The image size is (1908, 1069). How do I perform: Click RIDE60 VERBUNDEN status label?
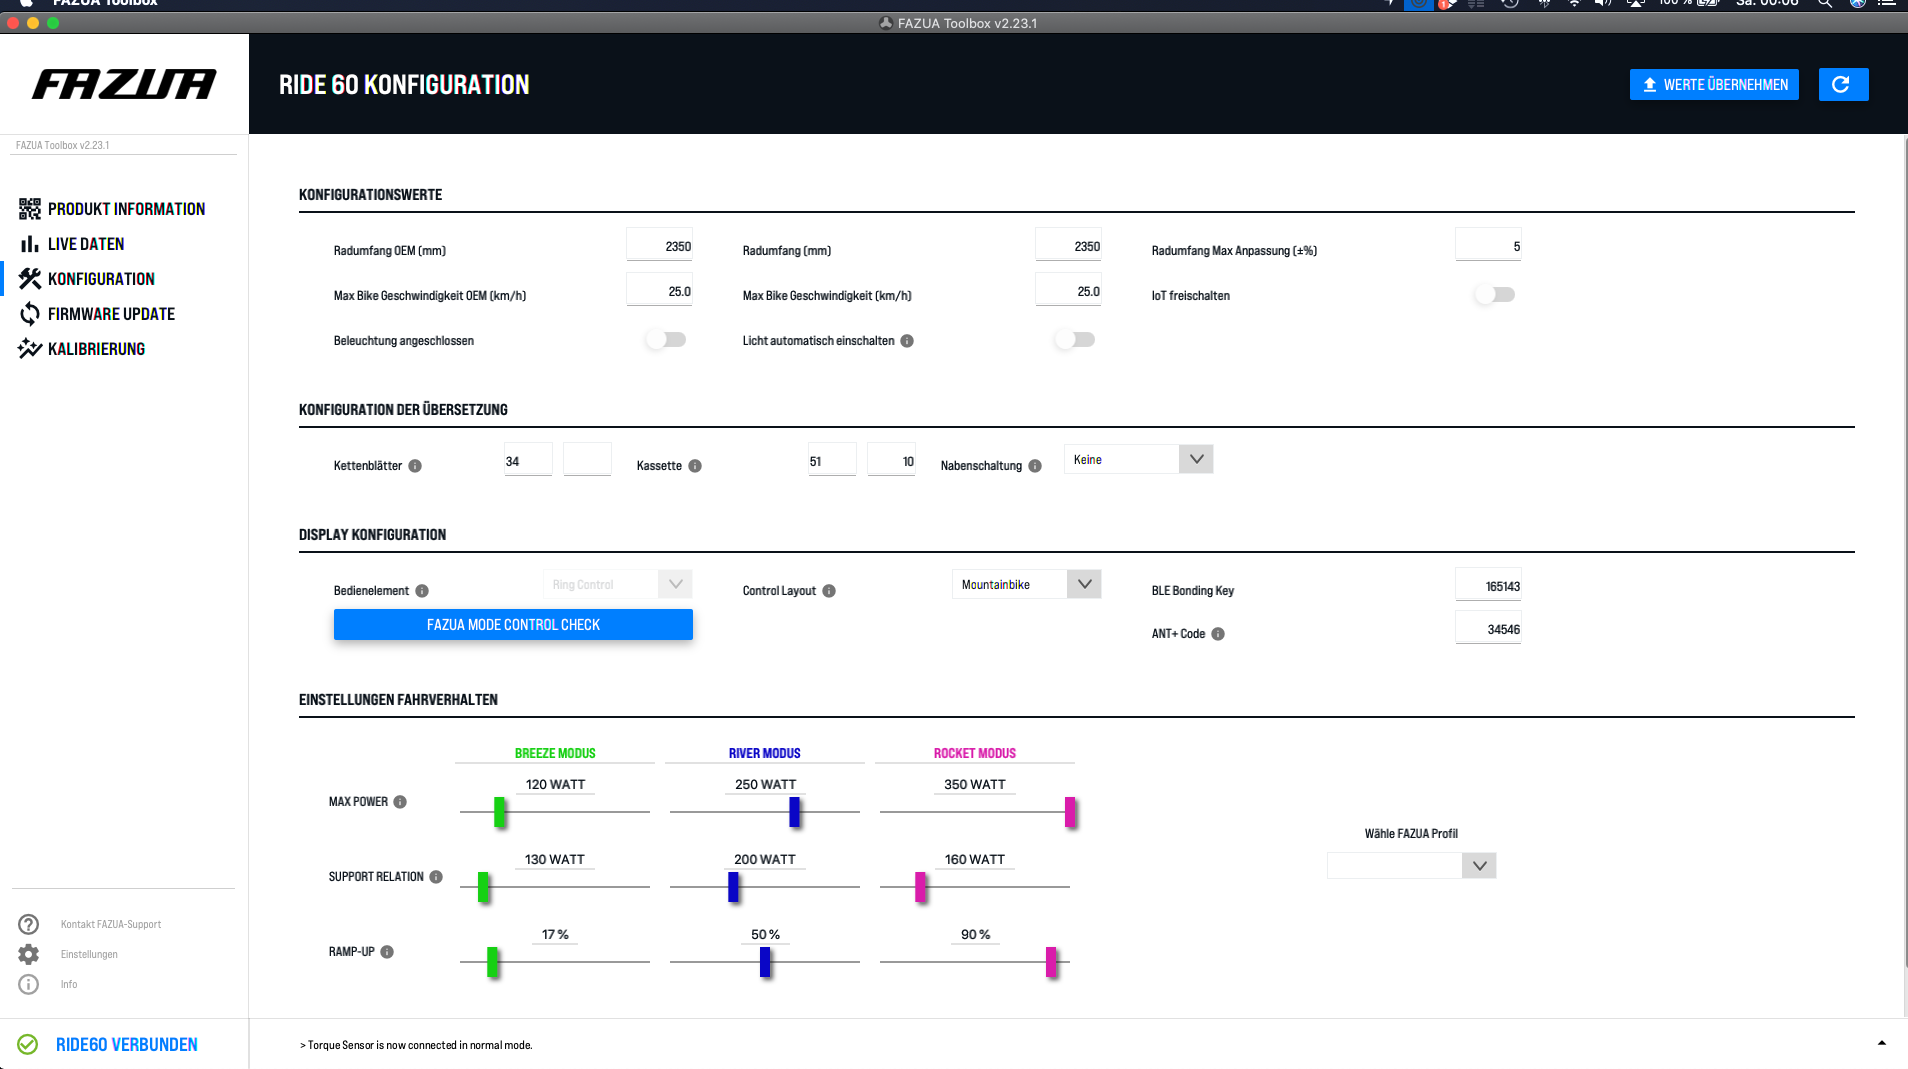pyautogui.click(x=127, y=1044)
